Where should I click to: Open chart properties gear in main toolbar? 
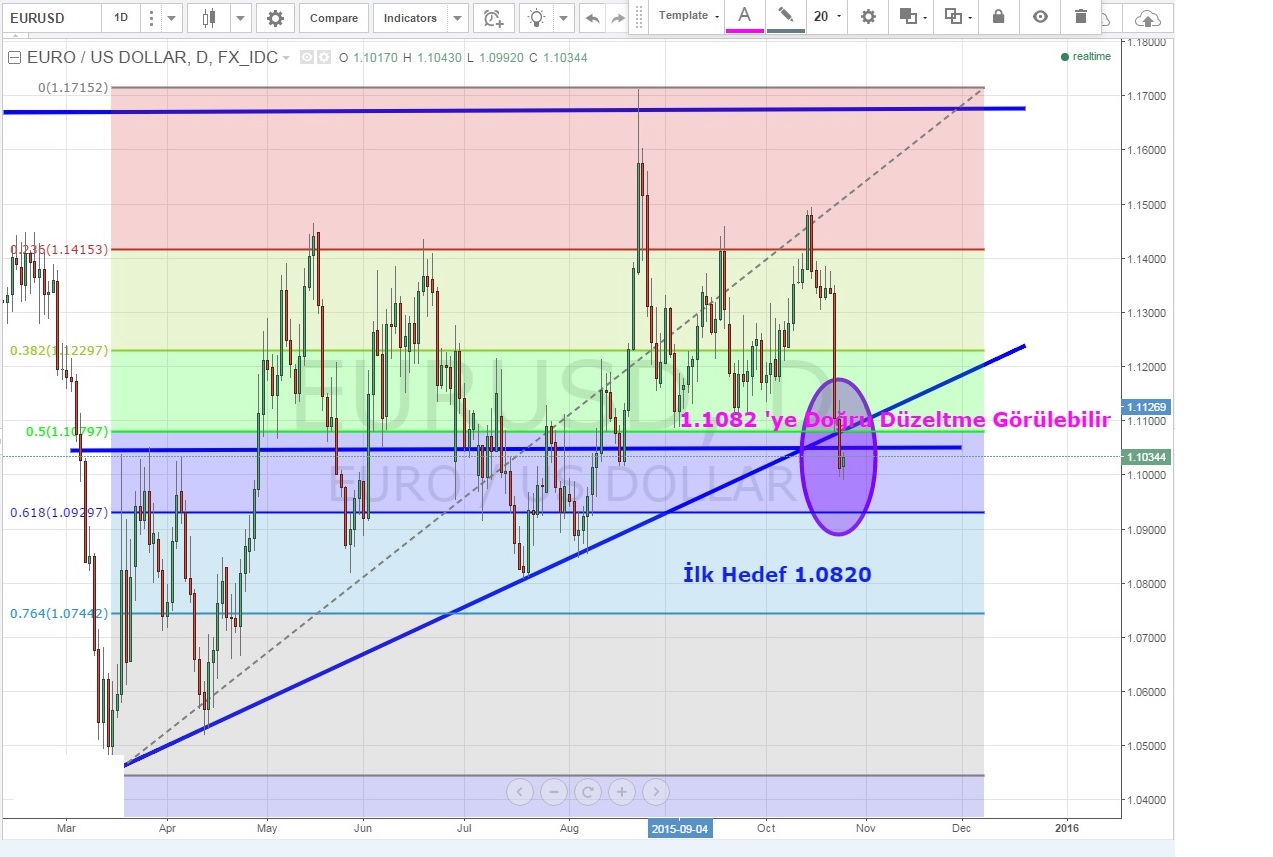[275, 18]
